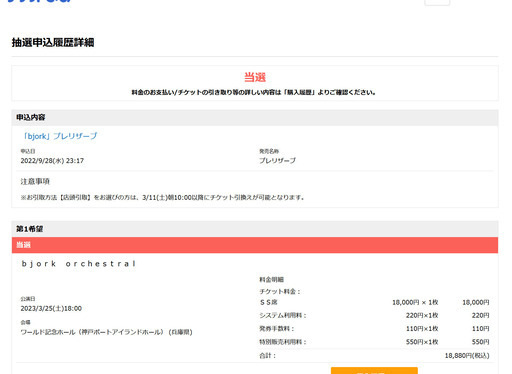Click the チケット料金： label
The height and width of the screenshot is (374, 512).
280,292
